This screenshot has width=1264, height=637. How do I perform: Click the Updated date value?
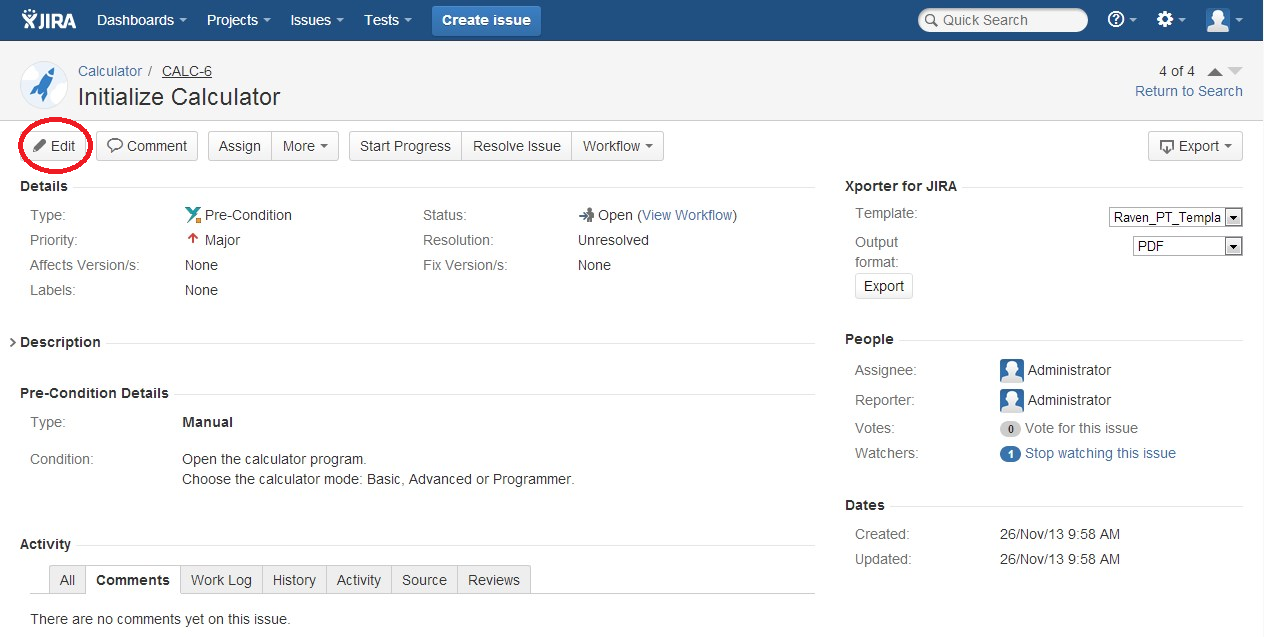(x=1060, y=559)
